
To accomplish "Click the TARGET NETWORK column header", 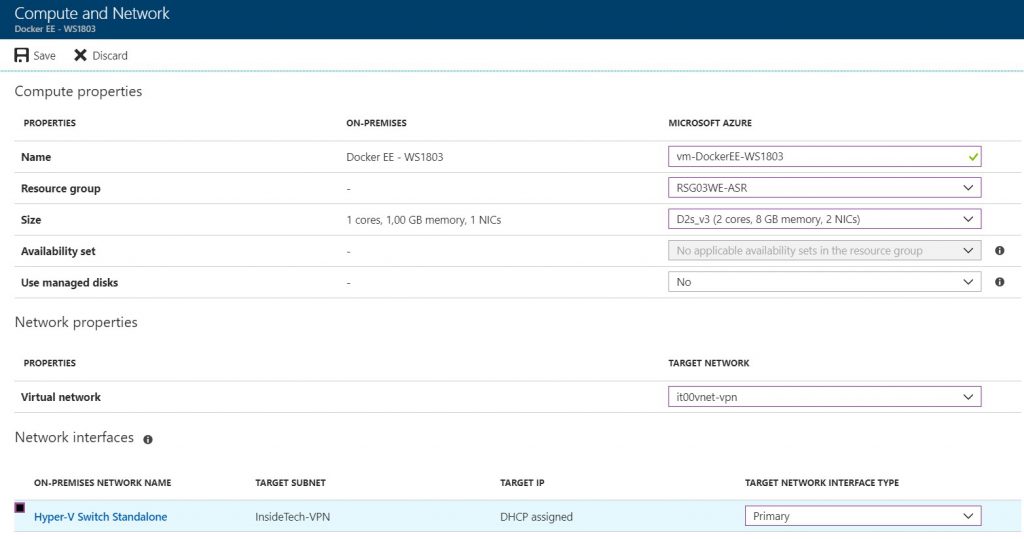I will point(709,363).
